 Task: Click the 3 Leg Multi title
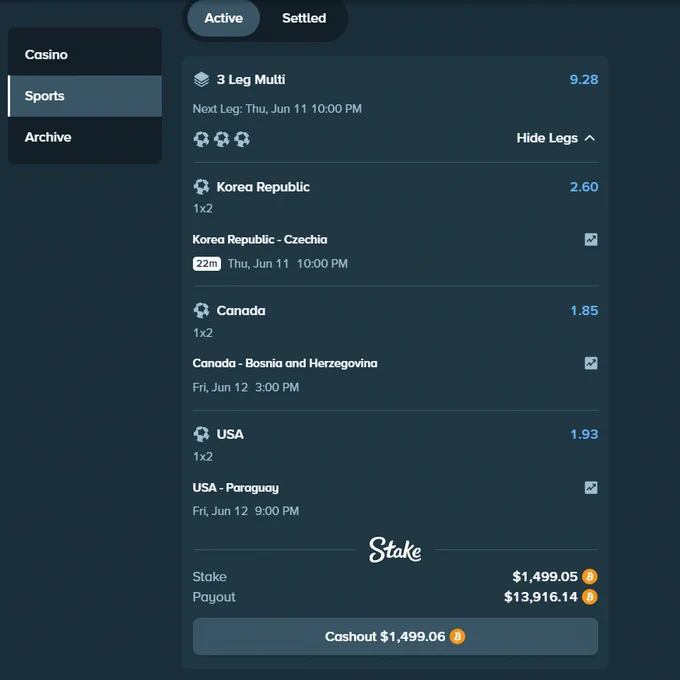point(251,79)
